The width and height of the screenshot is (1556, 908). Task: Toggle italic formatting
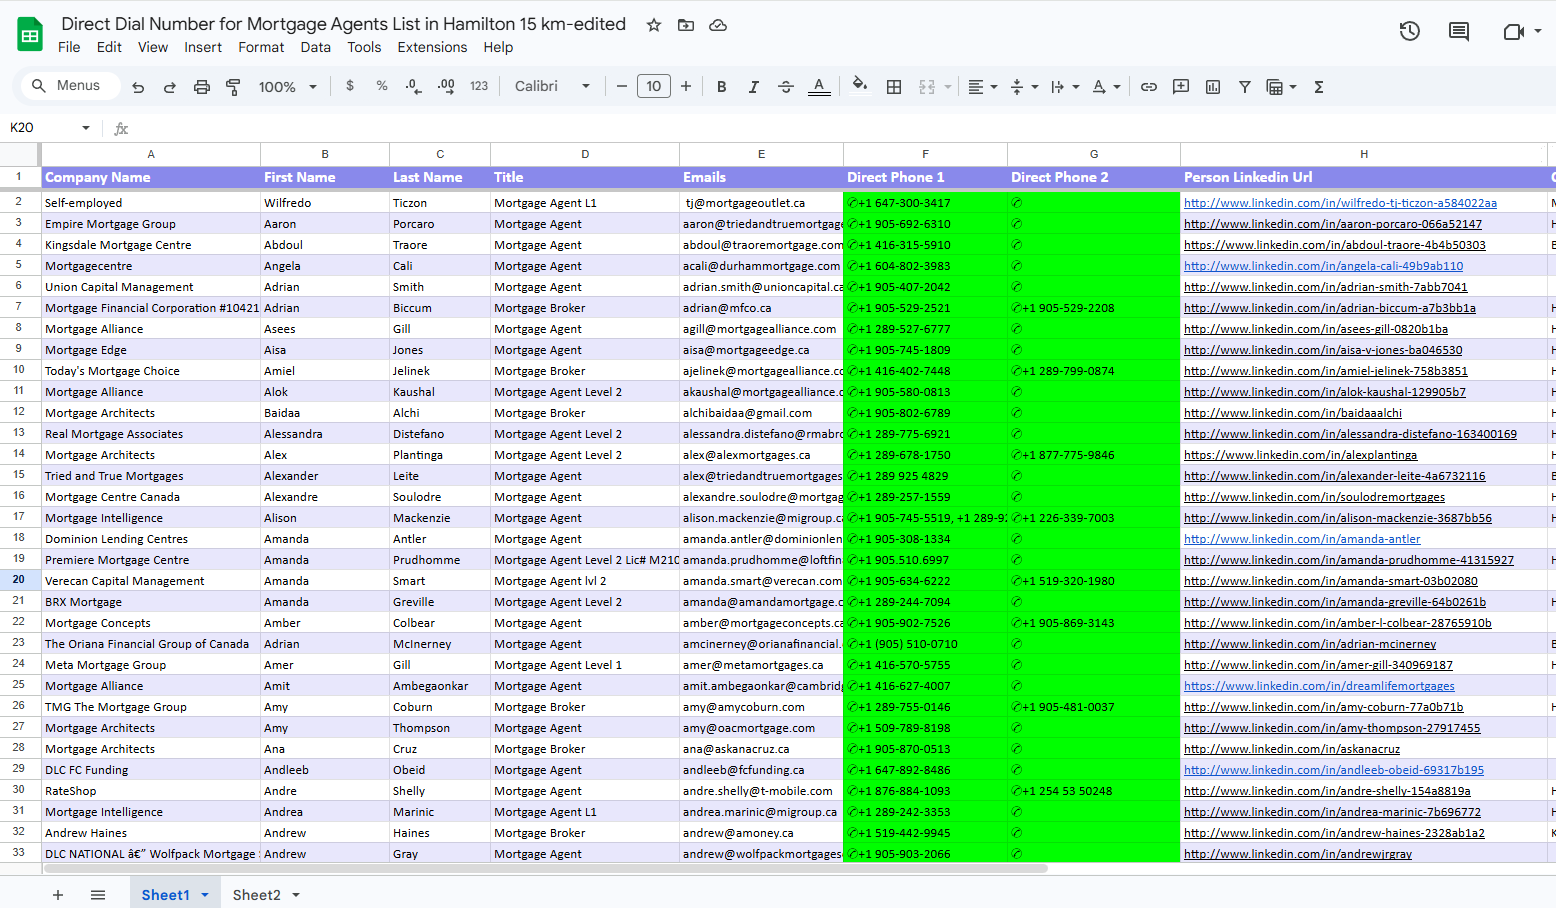tap(754, 87)
